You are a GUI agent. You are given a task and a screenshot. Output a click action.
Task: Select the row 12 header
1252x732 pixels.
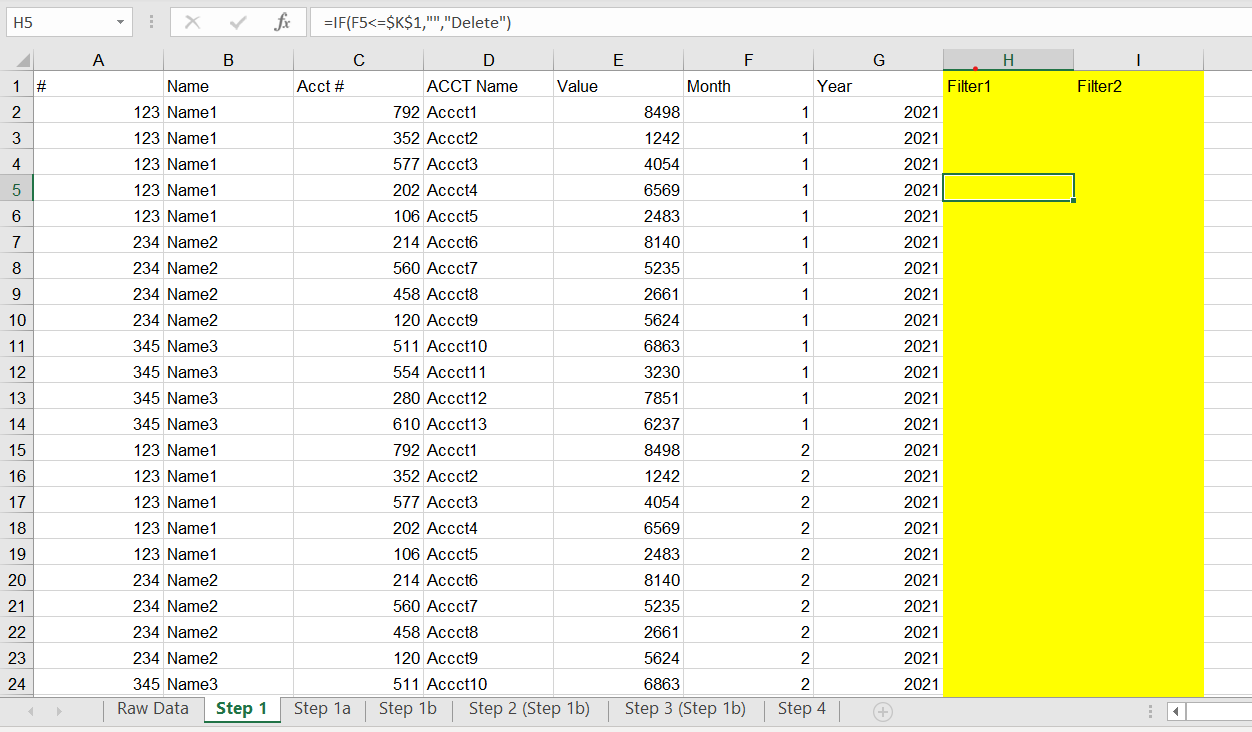coord(16,372)
